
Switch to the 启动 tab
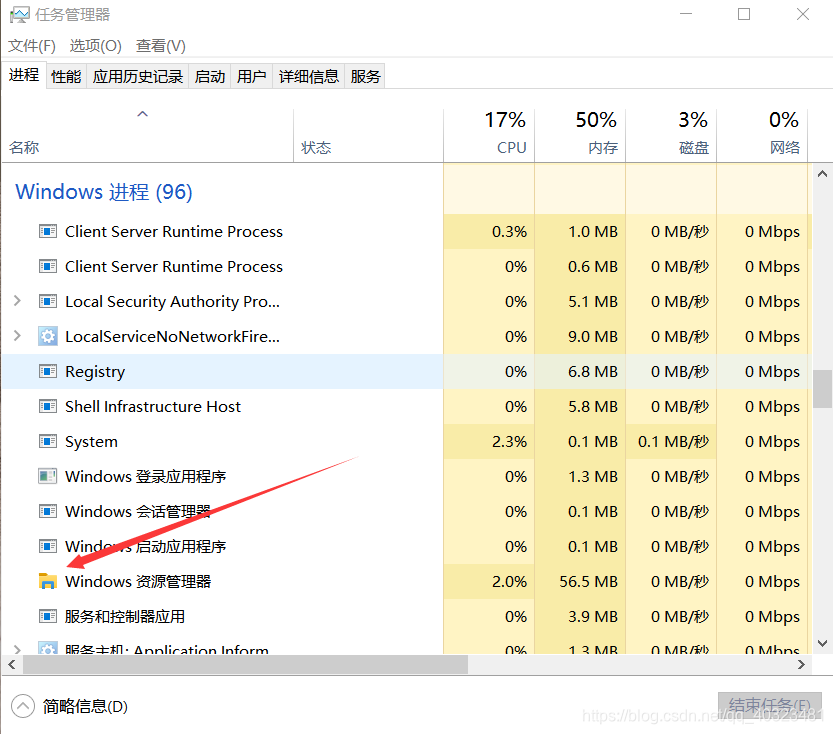coord(210,76)
